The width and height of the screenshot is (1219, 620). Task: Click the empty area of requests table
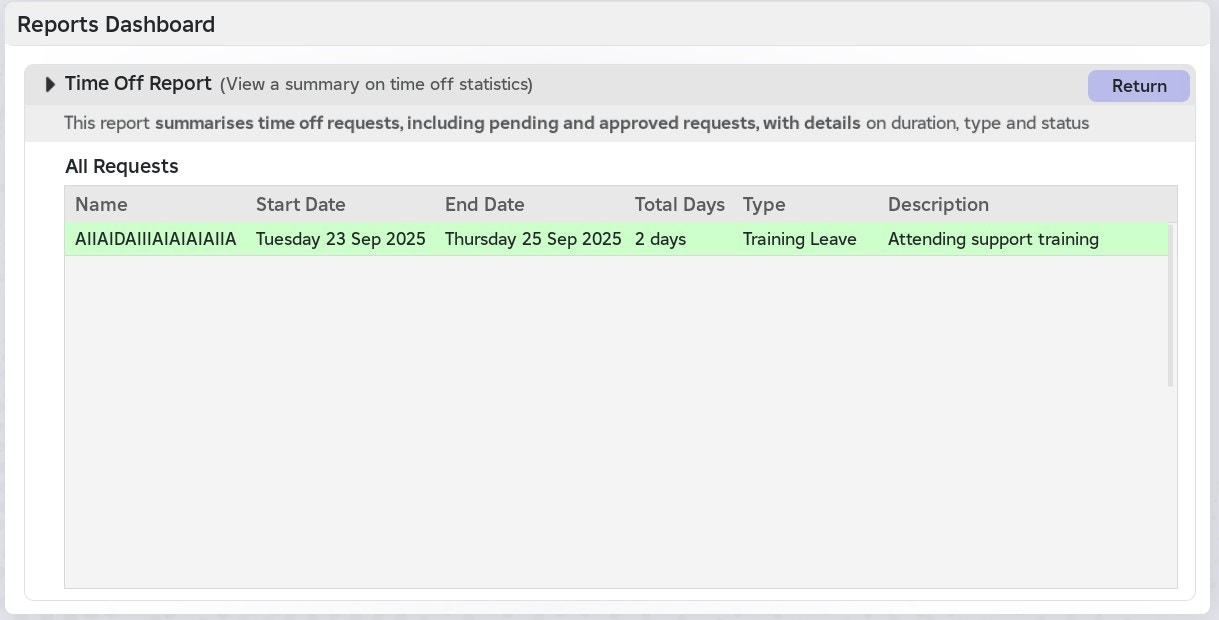pos(616,420)
